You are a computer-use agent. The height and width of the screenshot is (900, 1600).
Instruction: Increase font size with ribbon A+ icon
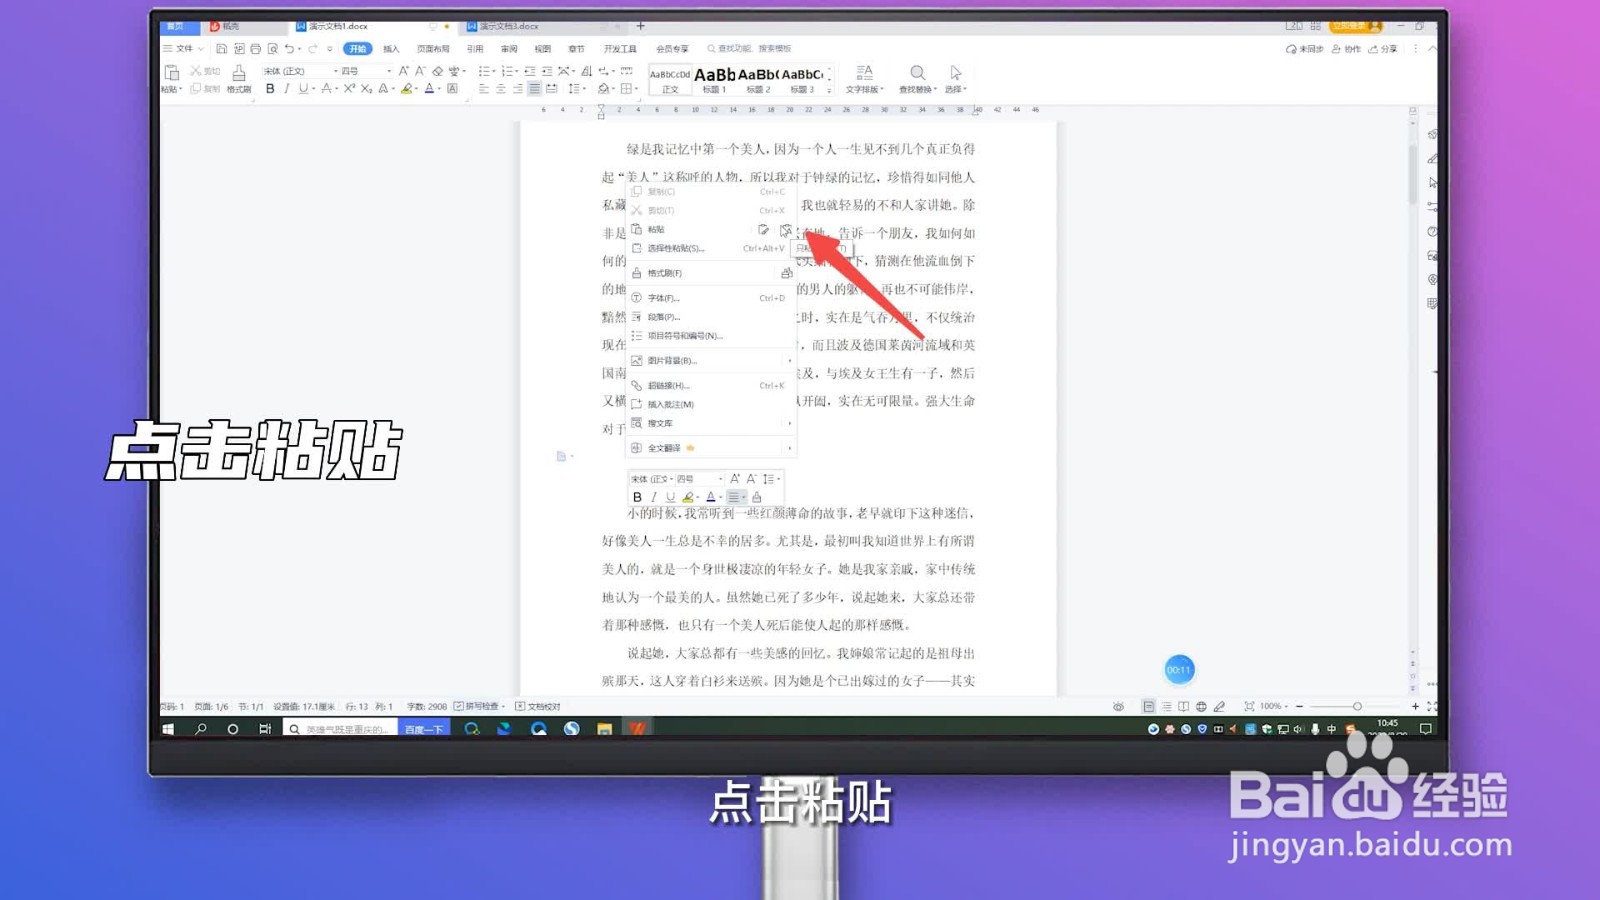404,71
